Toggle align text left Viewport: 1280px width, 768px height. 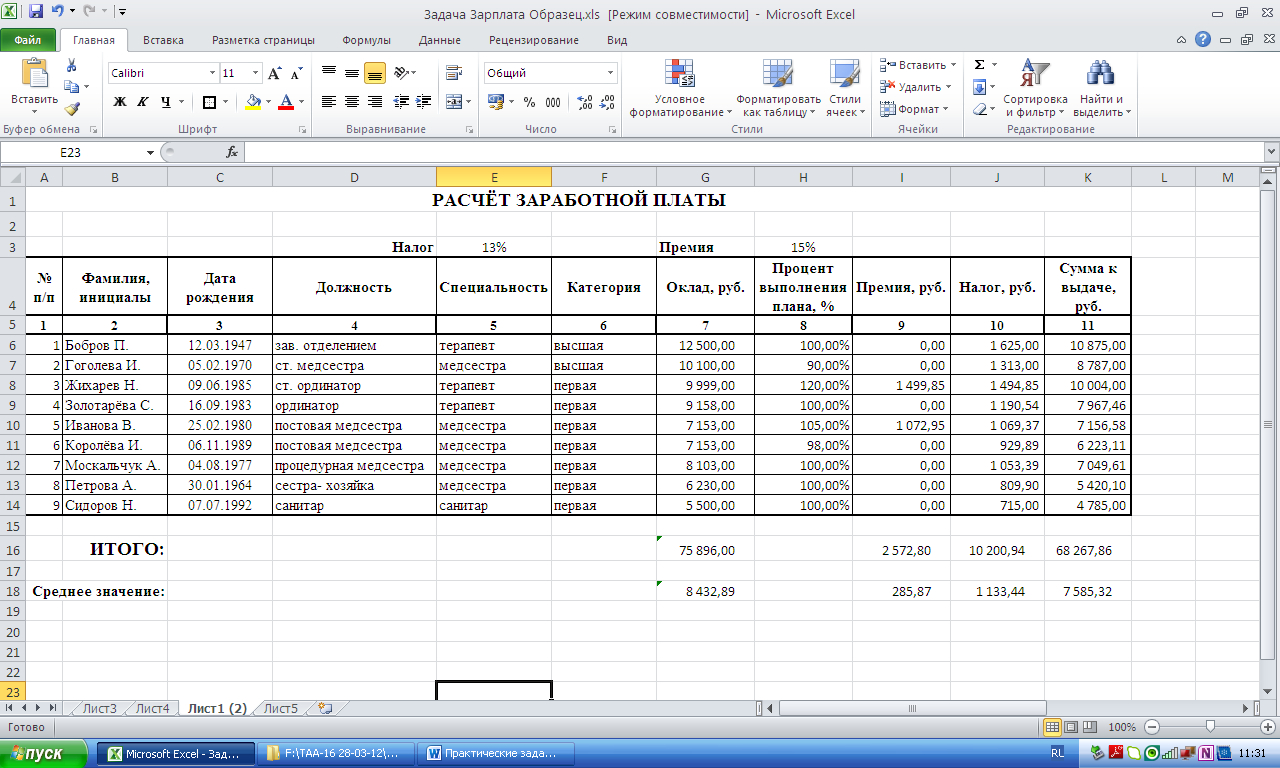(329, 101)
